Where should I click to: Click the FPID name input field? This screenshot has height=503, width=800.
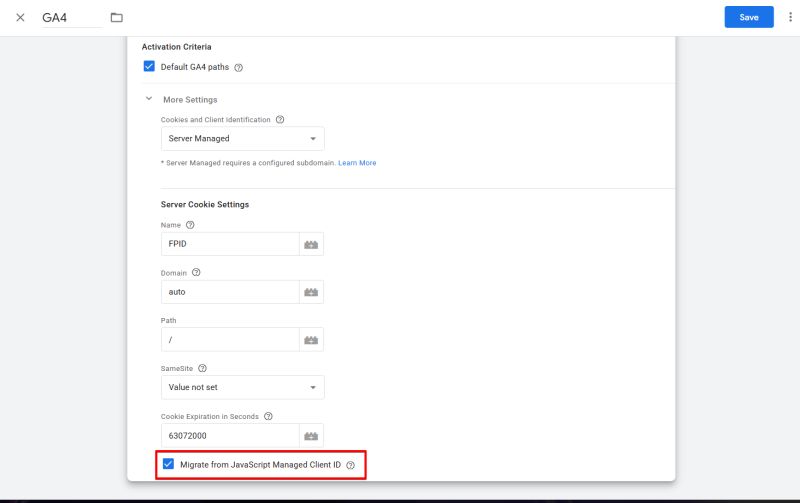230,244
